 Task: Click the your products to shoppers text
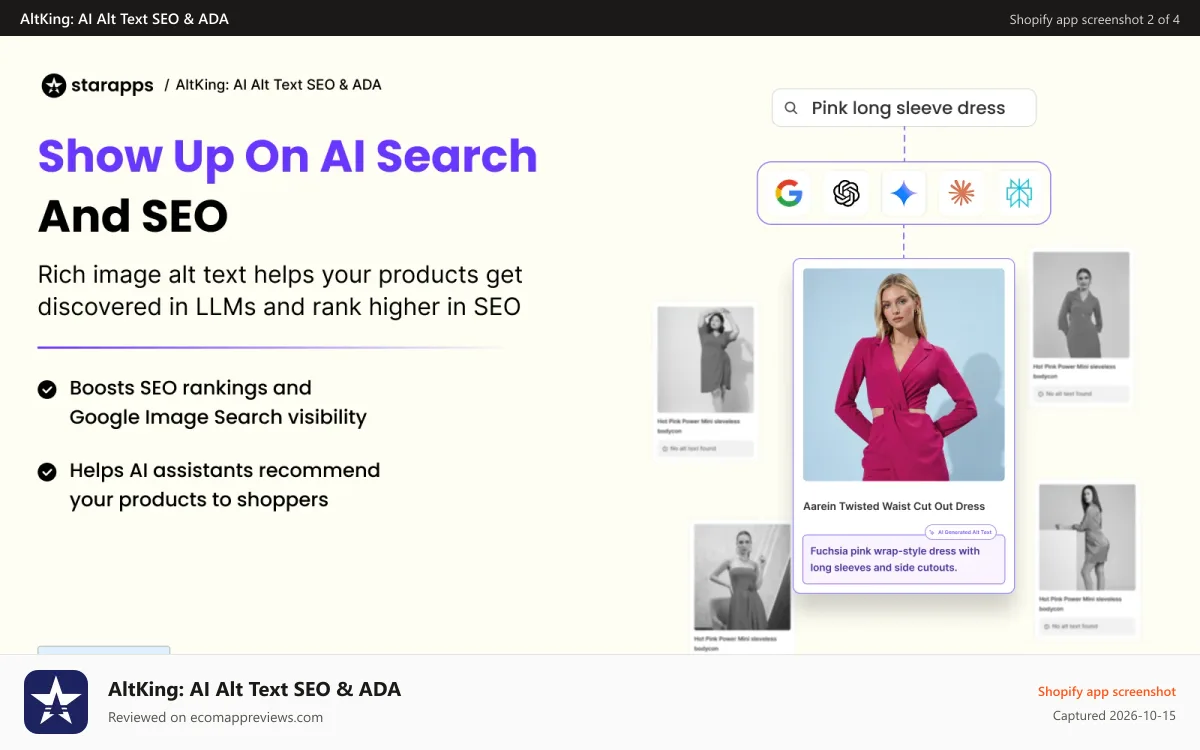coord(199,499)
